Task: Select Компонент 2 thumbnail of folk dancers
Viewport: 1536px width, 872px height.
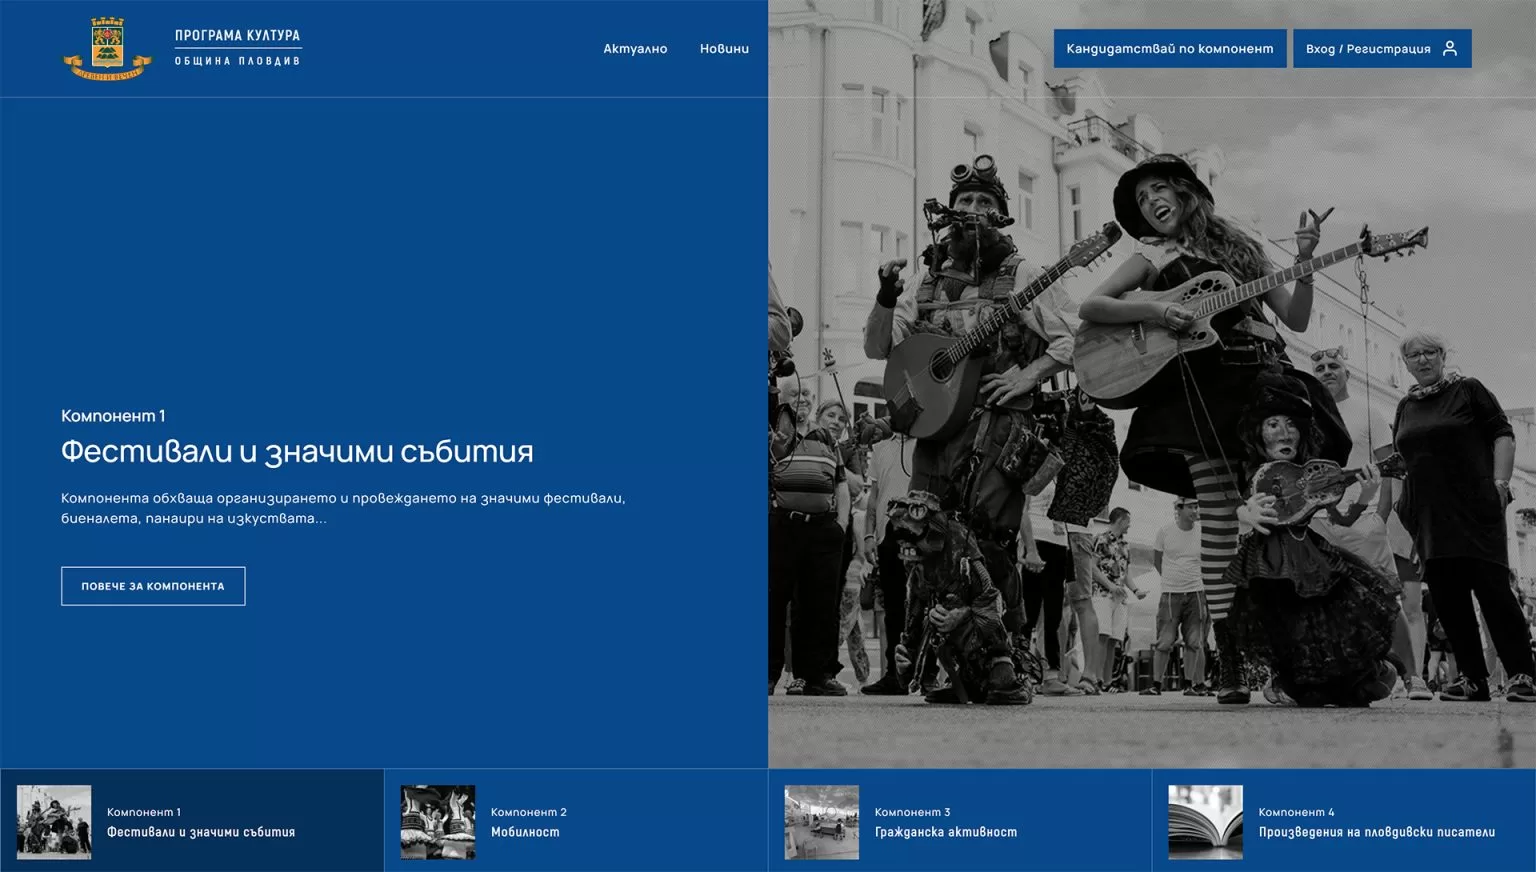Action: tap(438, 822)
